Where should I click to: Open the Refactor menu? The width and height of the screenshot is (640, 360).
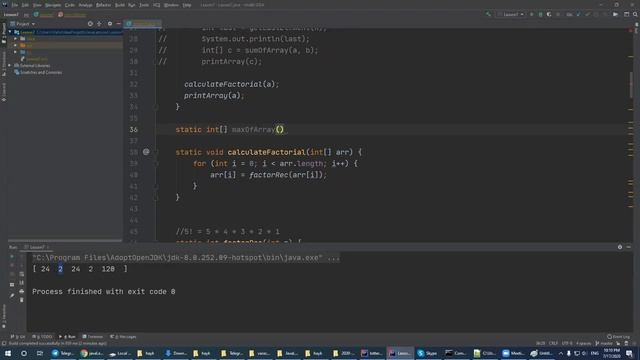tap(103, 5)
